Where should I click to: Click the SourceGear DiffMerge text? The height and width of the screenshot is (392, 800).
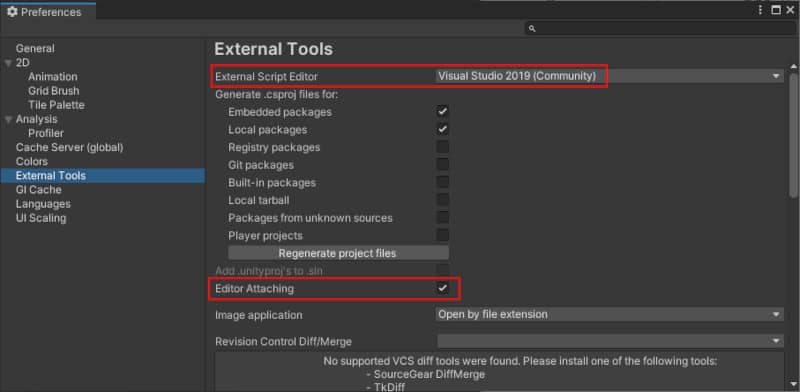[430, 375]
